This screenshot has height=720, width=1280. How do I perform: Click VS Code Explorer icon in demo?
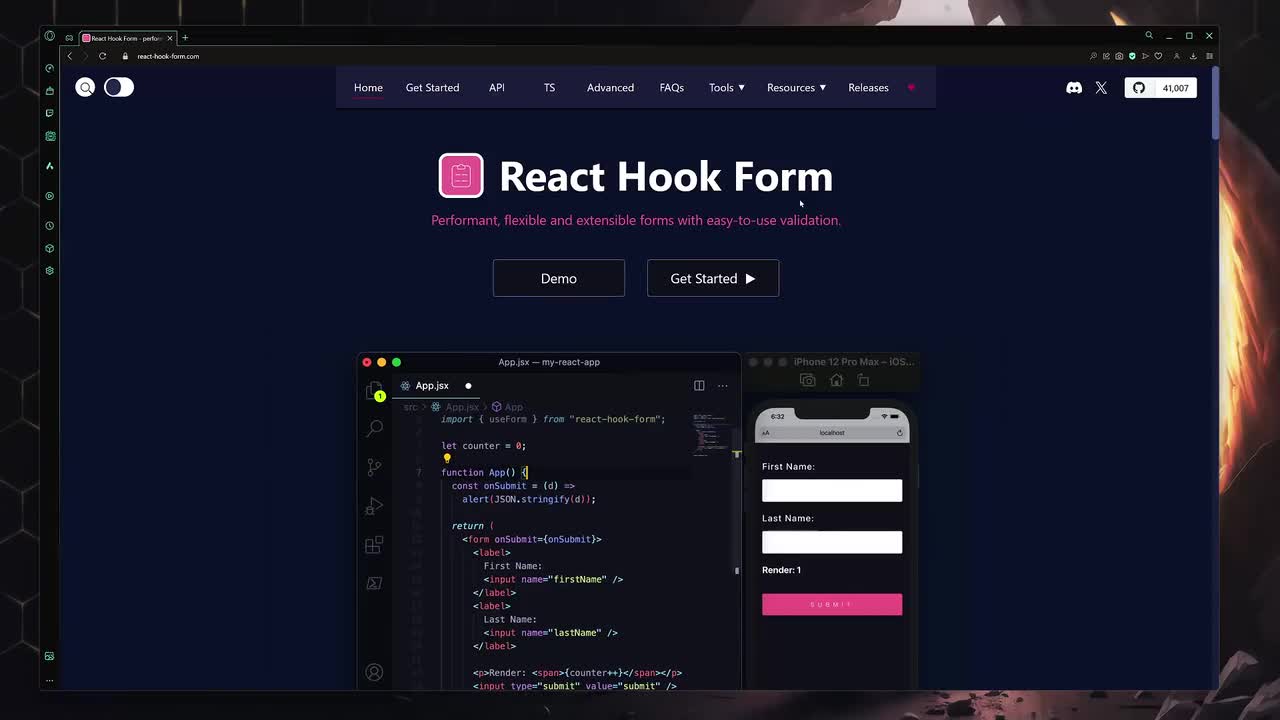click(x=374, y=391)
